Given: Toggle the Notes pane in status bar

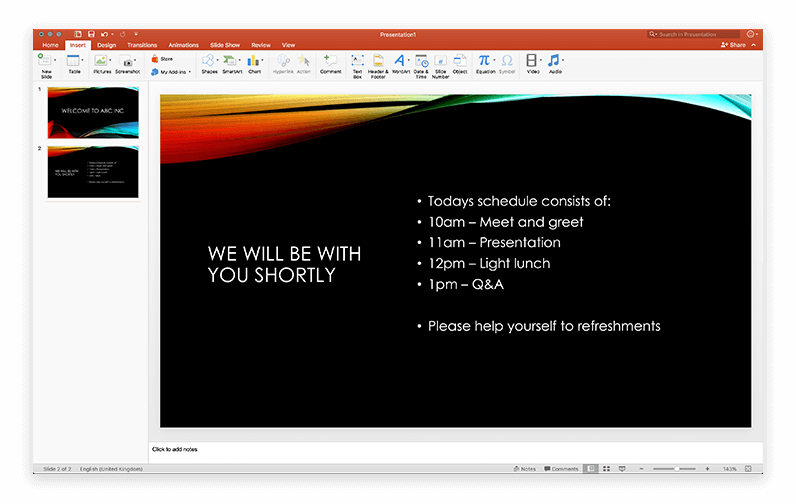Looking at the screenshot, I should tap(524, 468).
